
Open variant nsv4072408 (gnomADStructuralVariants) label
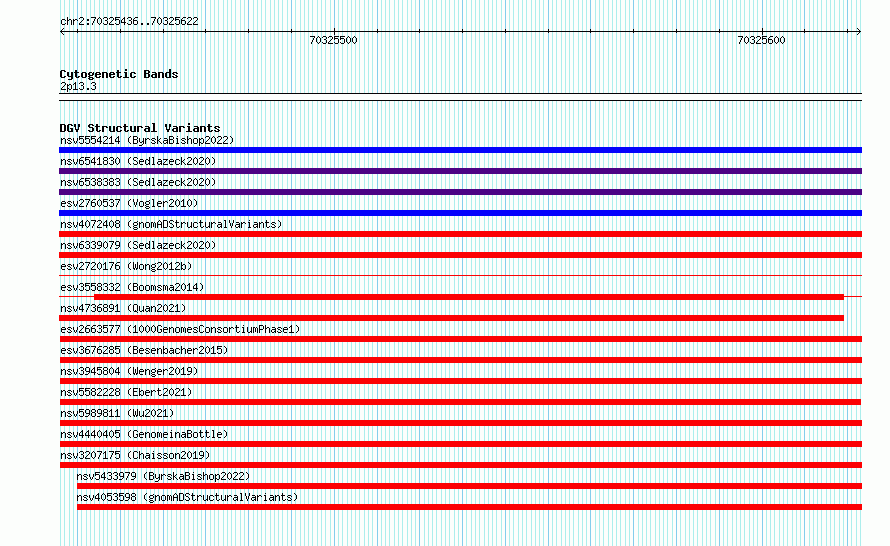click(x=171, y=224)
